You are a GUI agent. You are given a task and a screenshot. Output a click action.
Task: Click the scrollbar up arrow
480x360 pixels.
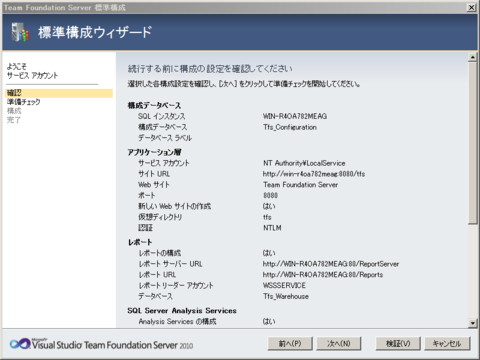tap(472, 57)
